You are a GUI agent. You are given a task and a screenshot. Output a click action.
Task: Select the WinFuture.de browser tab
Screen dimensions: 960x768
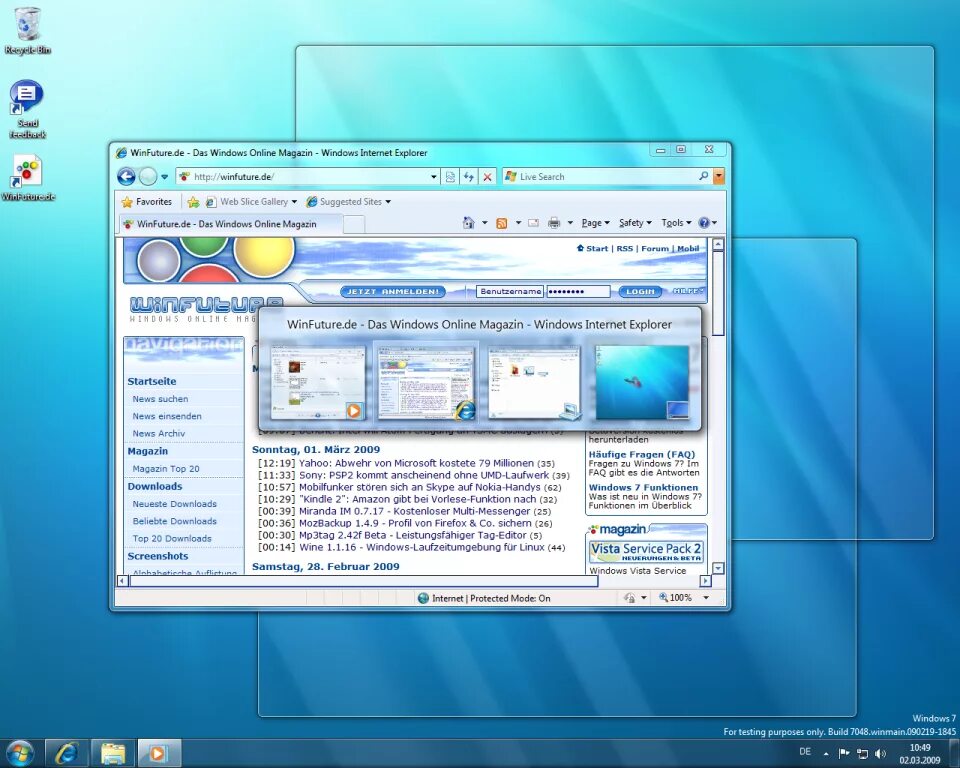pos(230,224)
